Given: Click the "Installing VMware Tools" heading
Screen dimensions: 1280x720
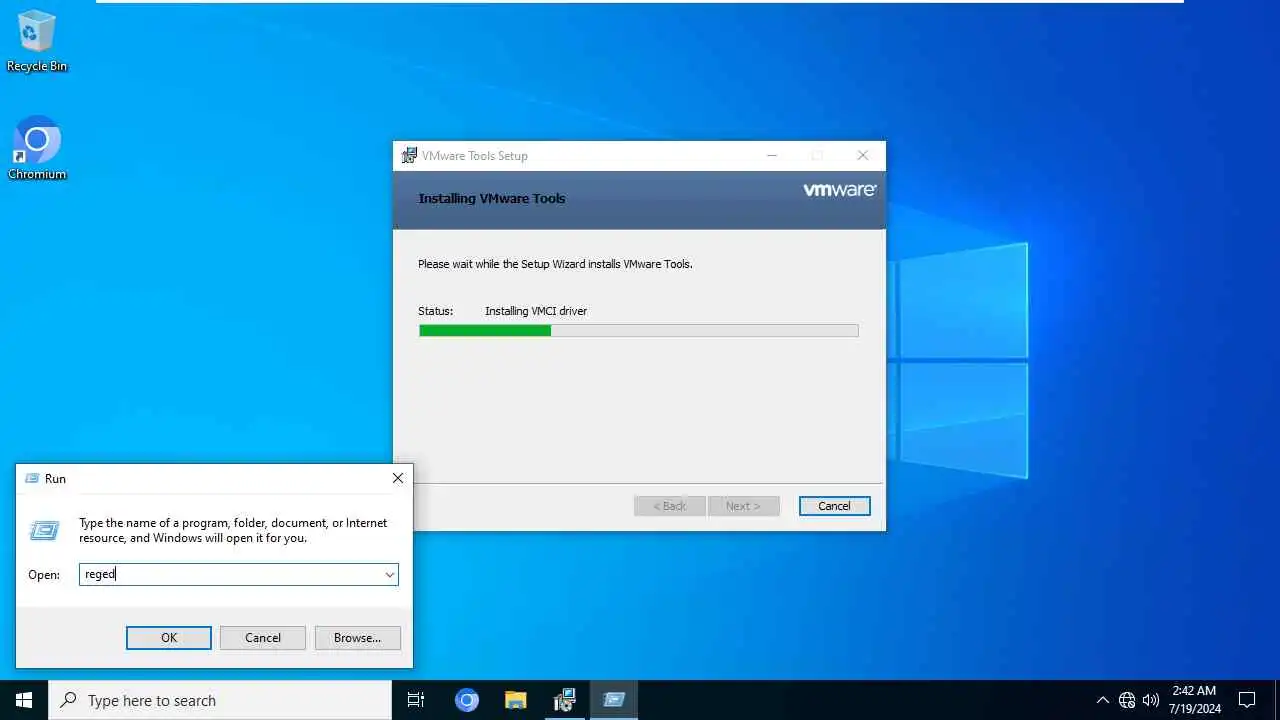Looking at the screenshot, I should click(492, 198).
